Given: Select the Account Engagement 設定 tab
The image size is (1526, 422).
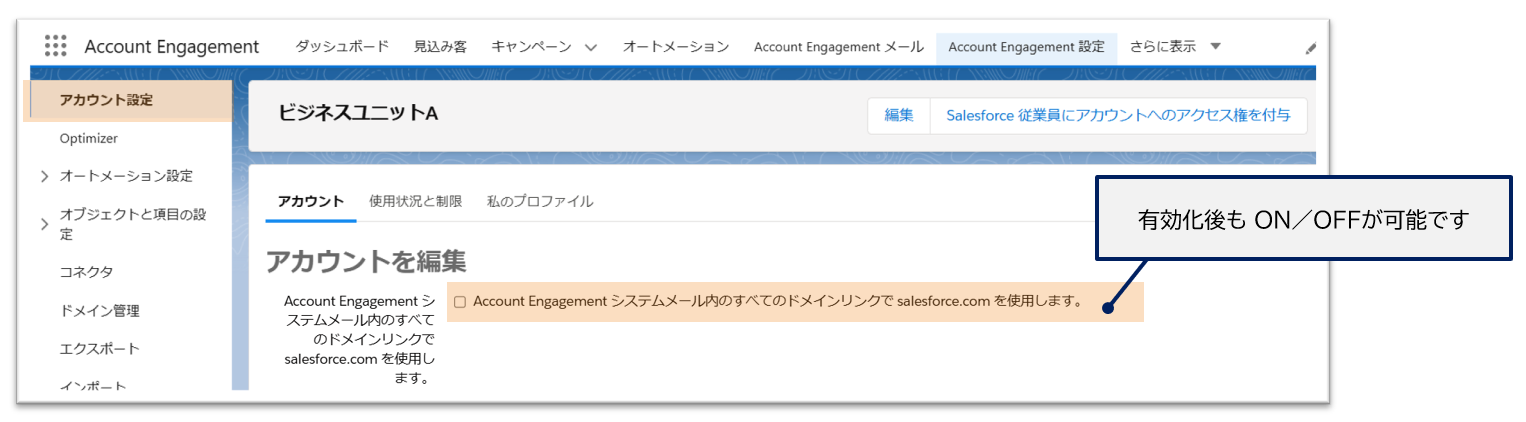Looking at the screenshot, I should (x=1026, y=46).
